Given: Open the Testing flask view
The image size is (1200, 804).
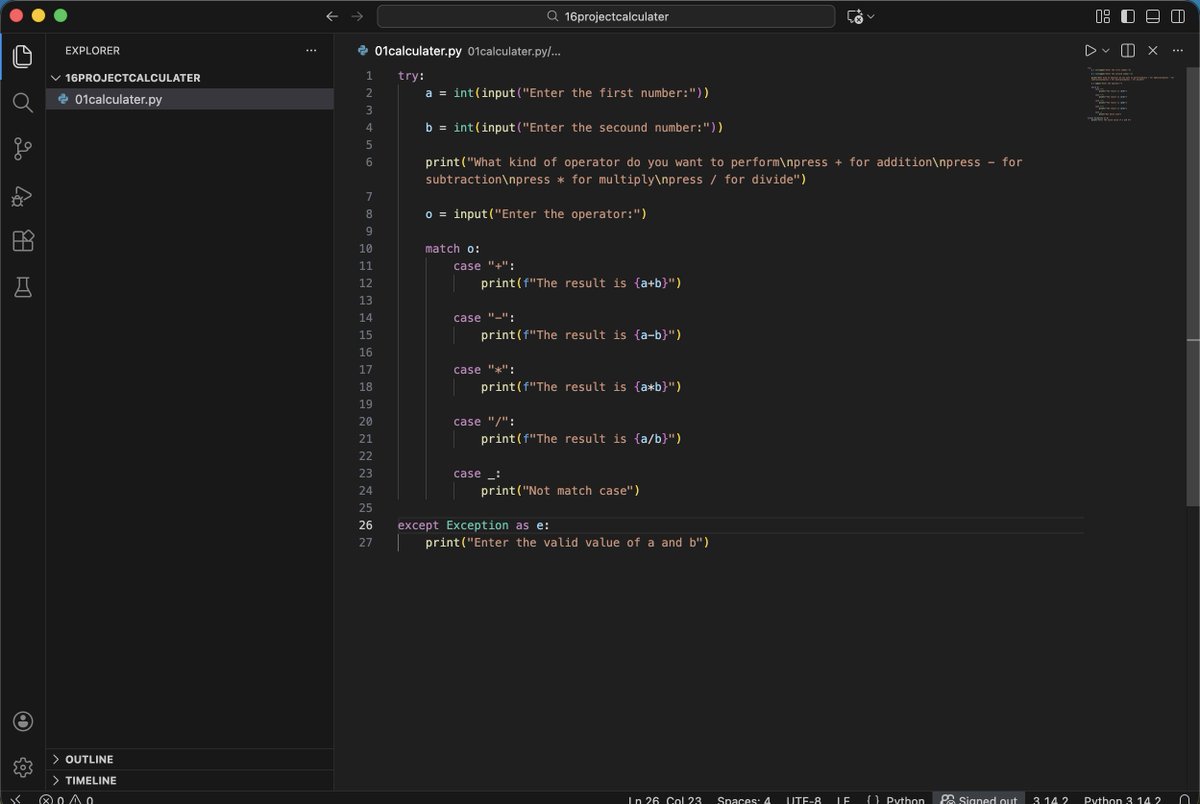Looking at the screenshot, I should pyautogui.click(x=22, y=288).
